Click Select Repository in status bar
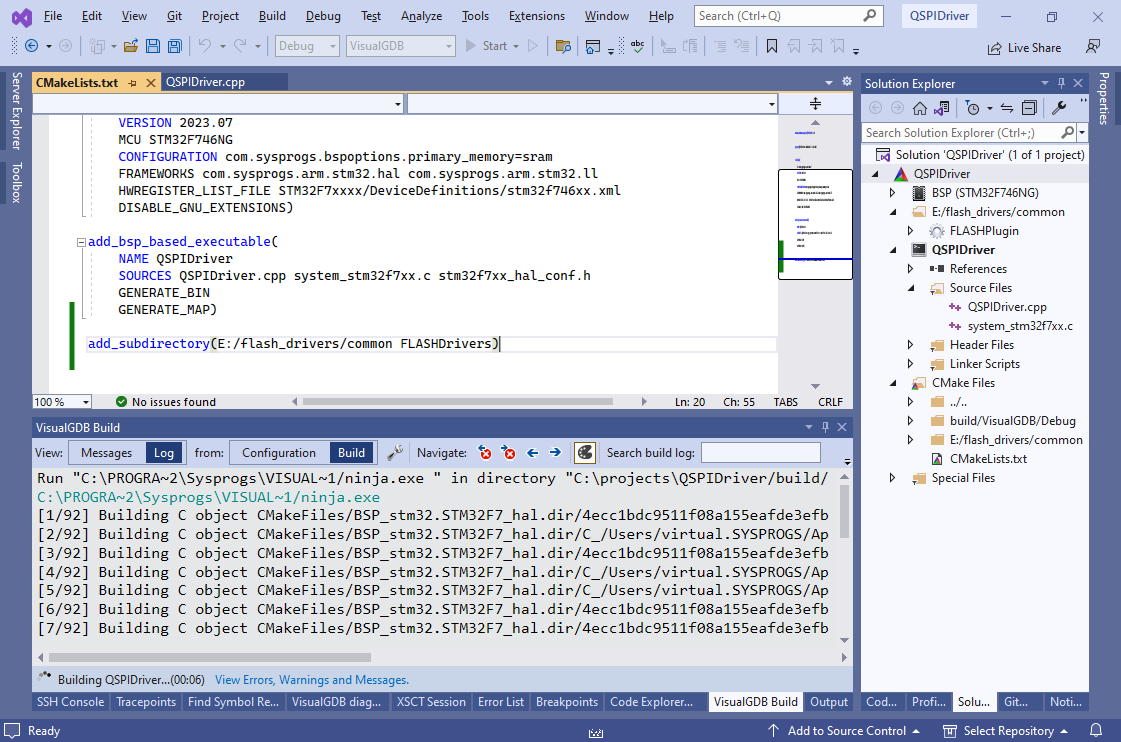Viewport: 1121px width, 742px height. (x=1007, y=731)
